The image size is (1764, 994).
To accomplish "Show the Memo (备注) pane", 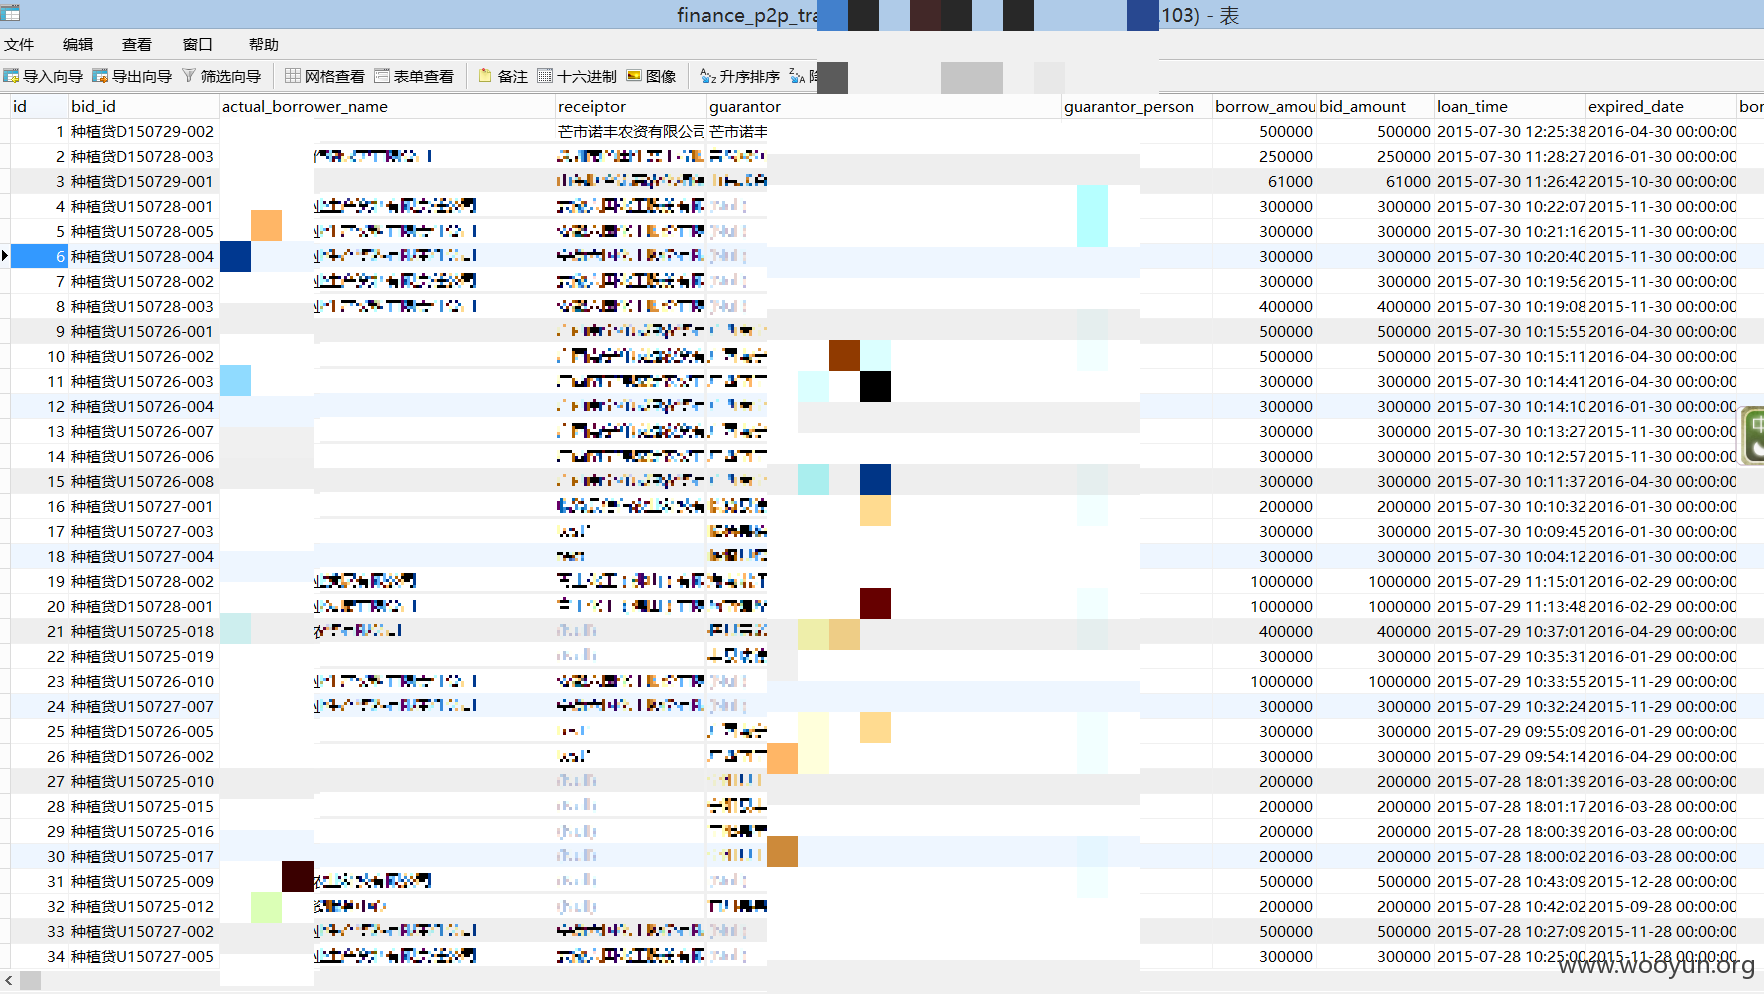I will pos(503,77).
